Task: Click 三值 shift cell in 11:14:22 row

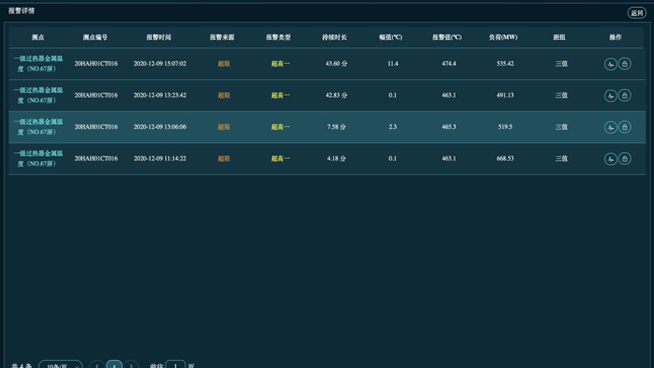Action: coord(561,159)
